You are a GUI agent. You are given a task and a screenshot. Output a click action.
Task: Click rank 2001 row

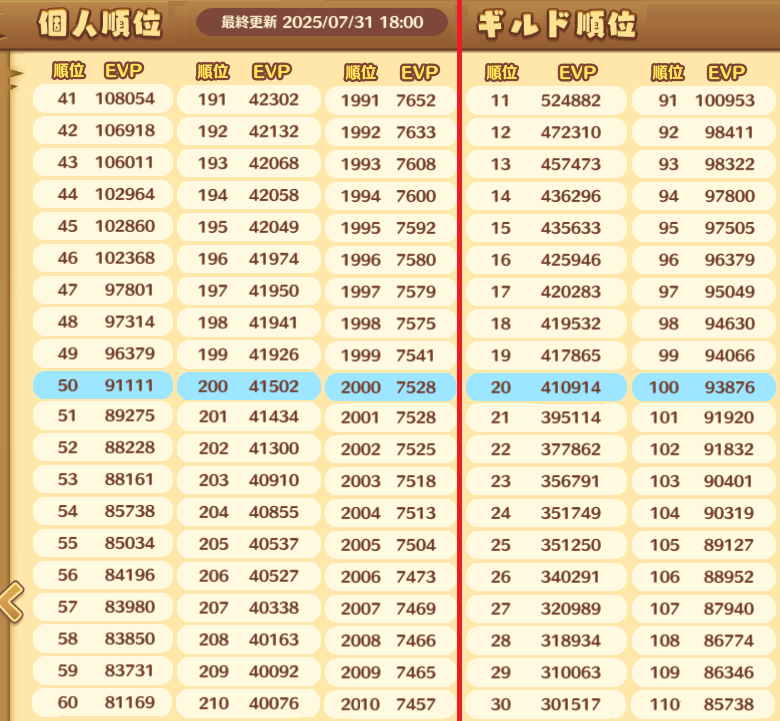click(390, 417)
